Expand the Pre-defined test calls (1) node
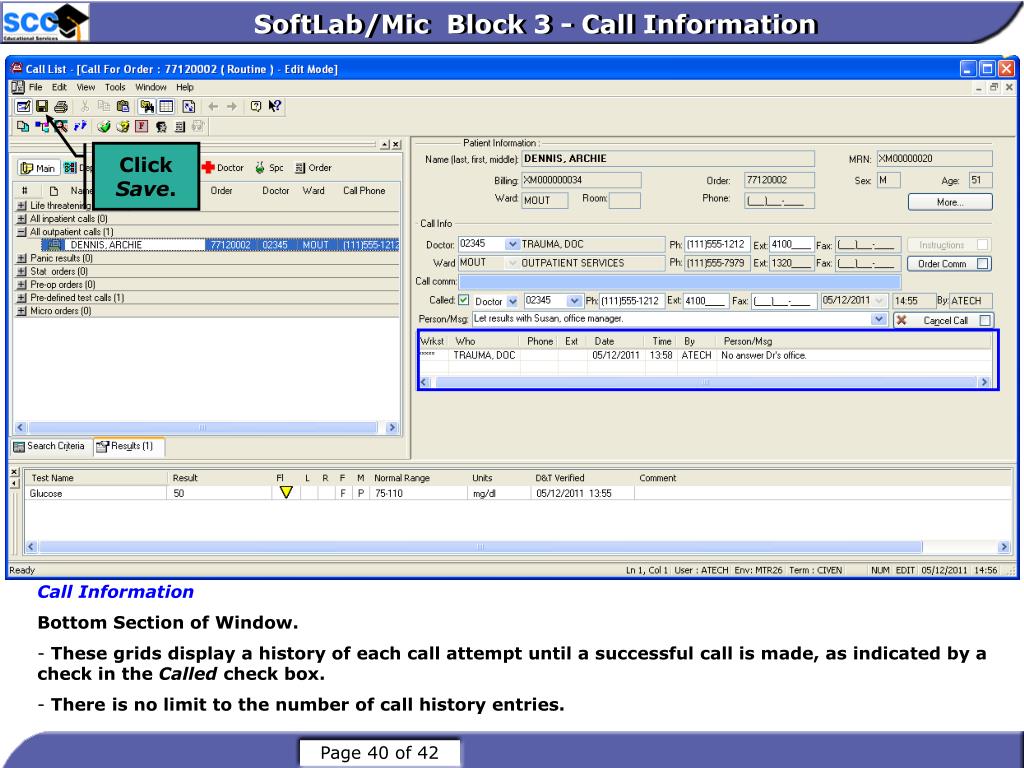1024x768 pixels. pos(22,297)
